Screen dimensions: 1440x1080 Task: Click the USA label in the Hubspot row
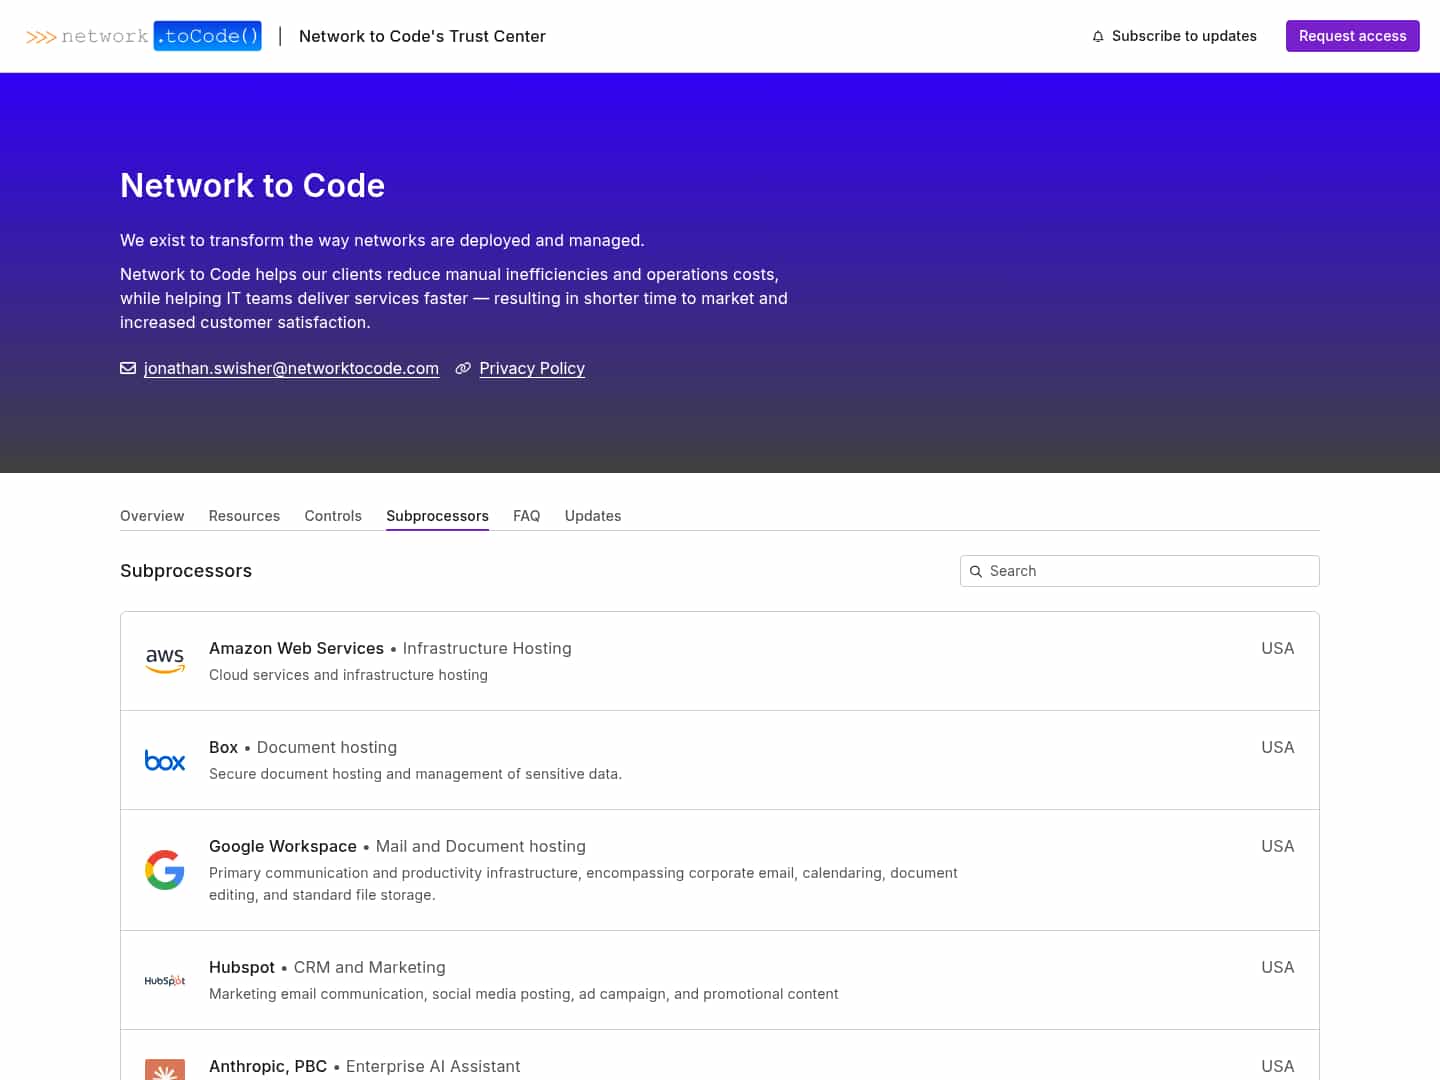click(1278, 967)
